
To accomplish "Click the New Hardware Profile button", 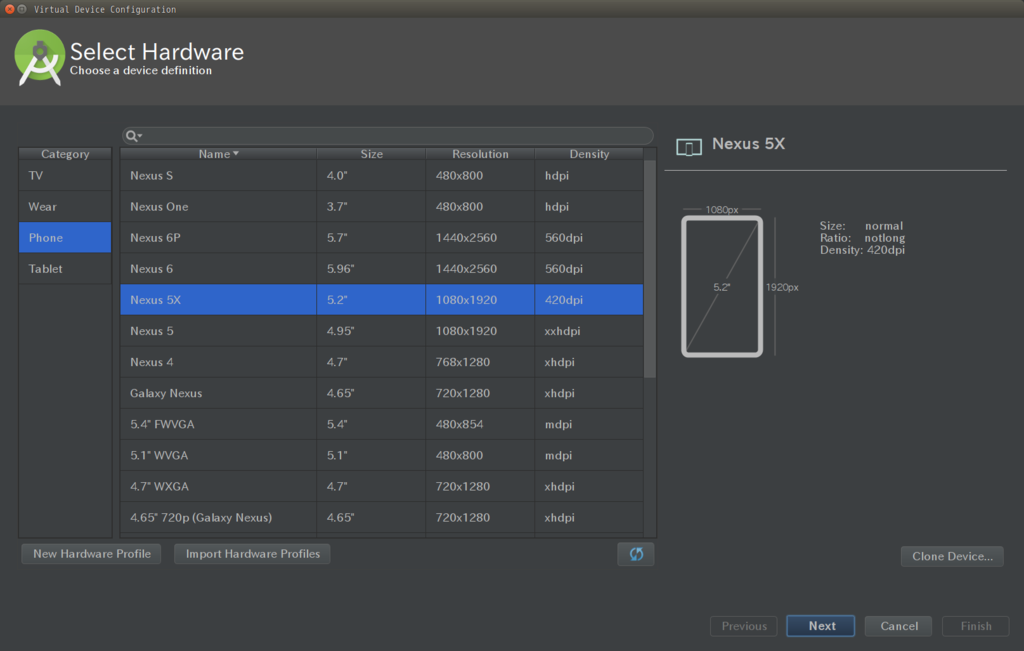I will [x=91, y=554].
